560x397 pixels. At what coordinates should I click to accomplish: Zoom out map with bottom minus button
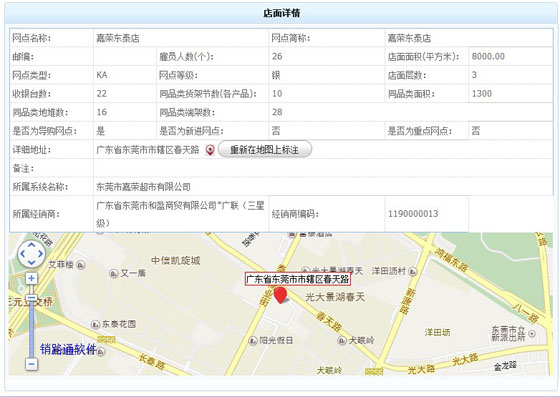[x=31, y=364]
